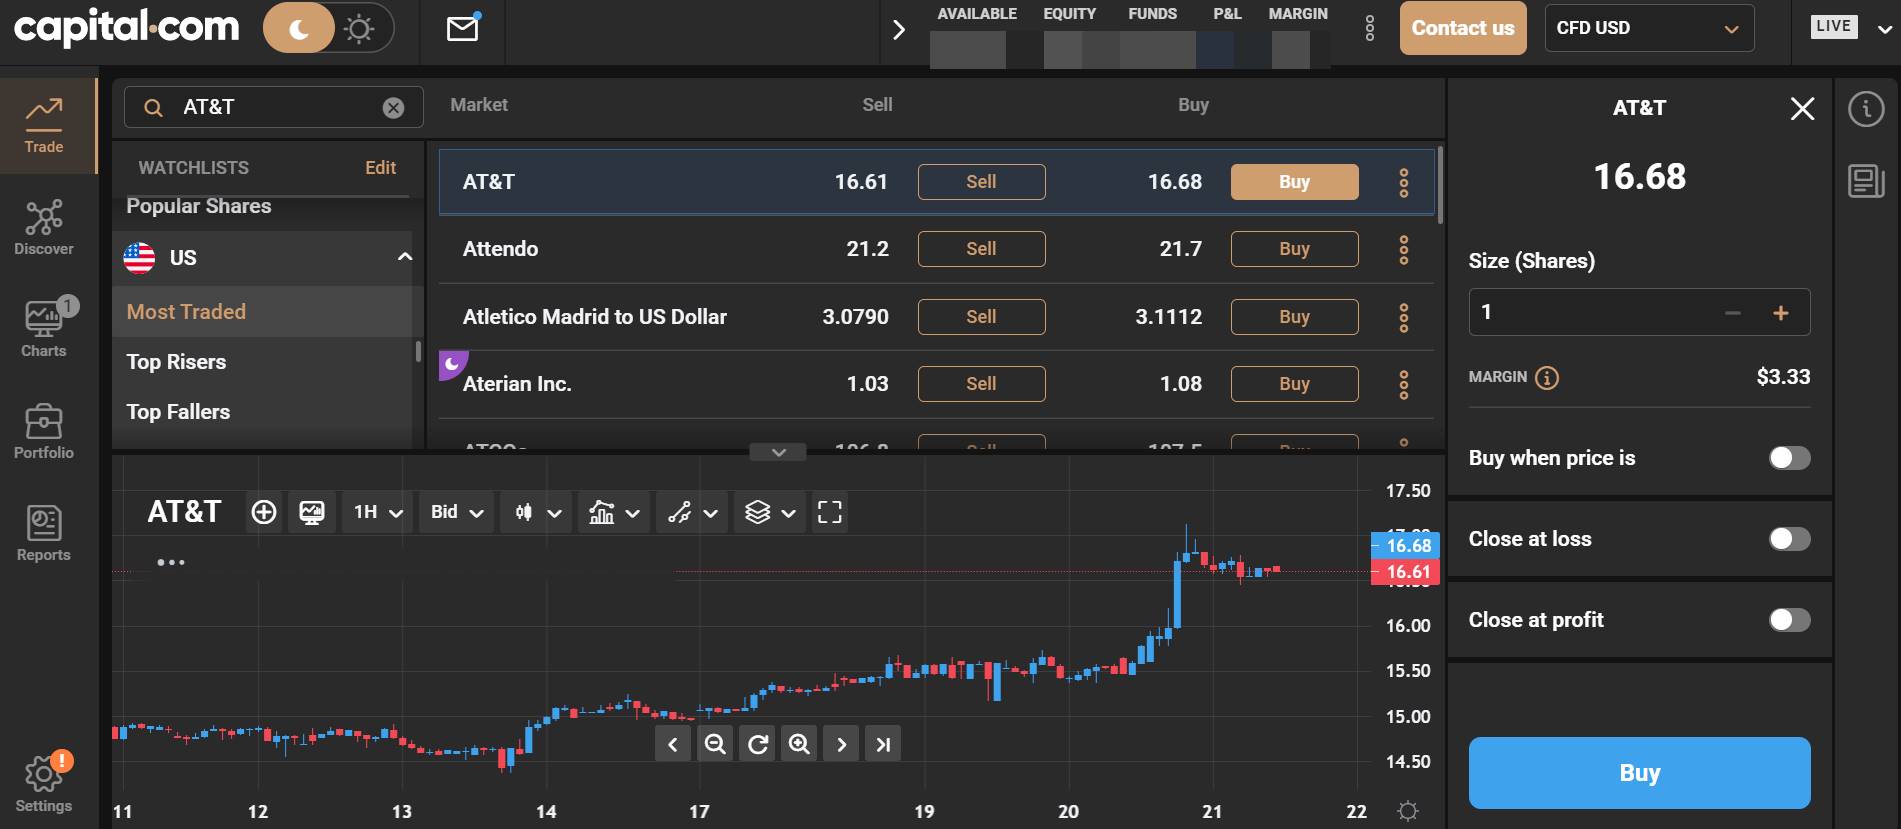
Task: Click the large blue Buy button
Action: (x=1639, y=773)
